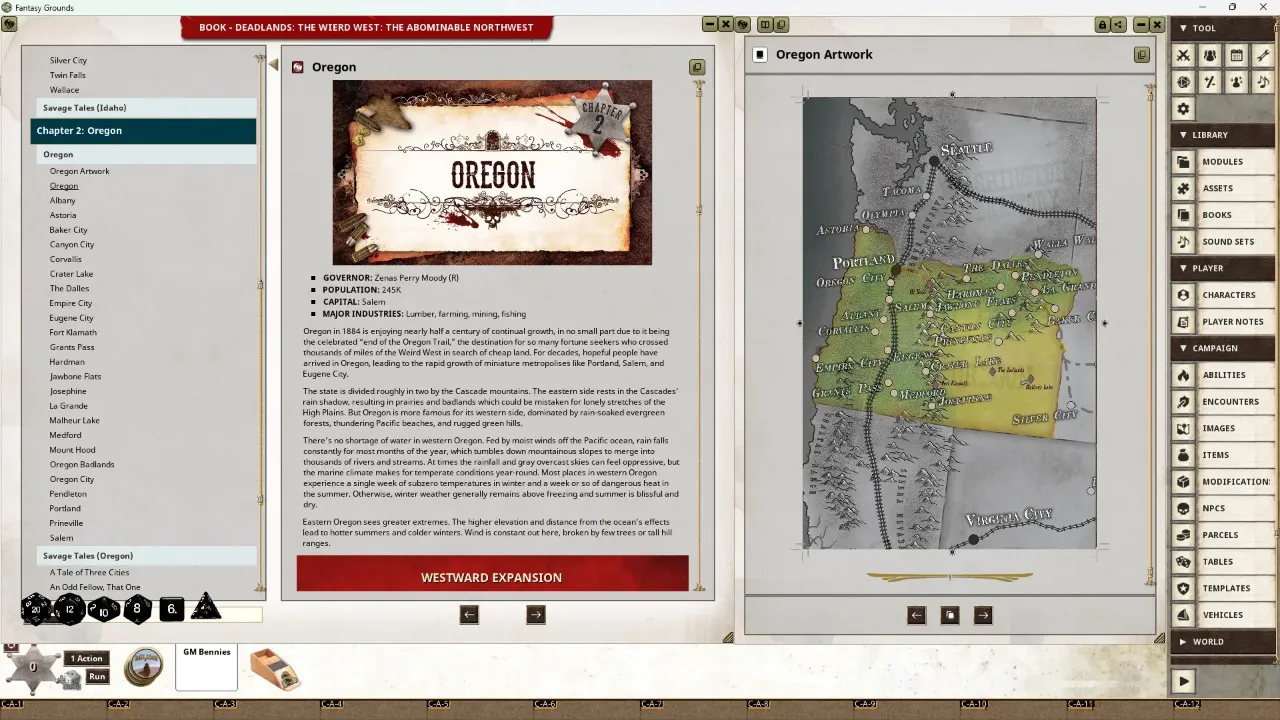Image resolution: width=1280 pixels, height=720 pixels.
Task: Click the Oregon map image
Action: (x=949, y=323)
